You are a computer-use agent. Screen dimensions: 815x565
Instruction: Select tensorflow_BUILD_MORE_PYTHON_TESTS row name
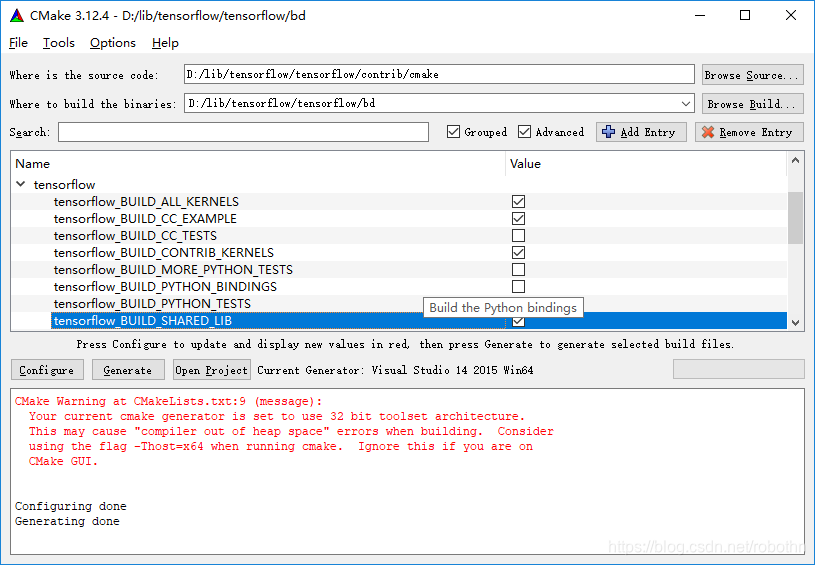click(x=173, y=270)
